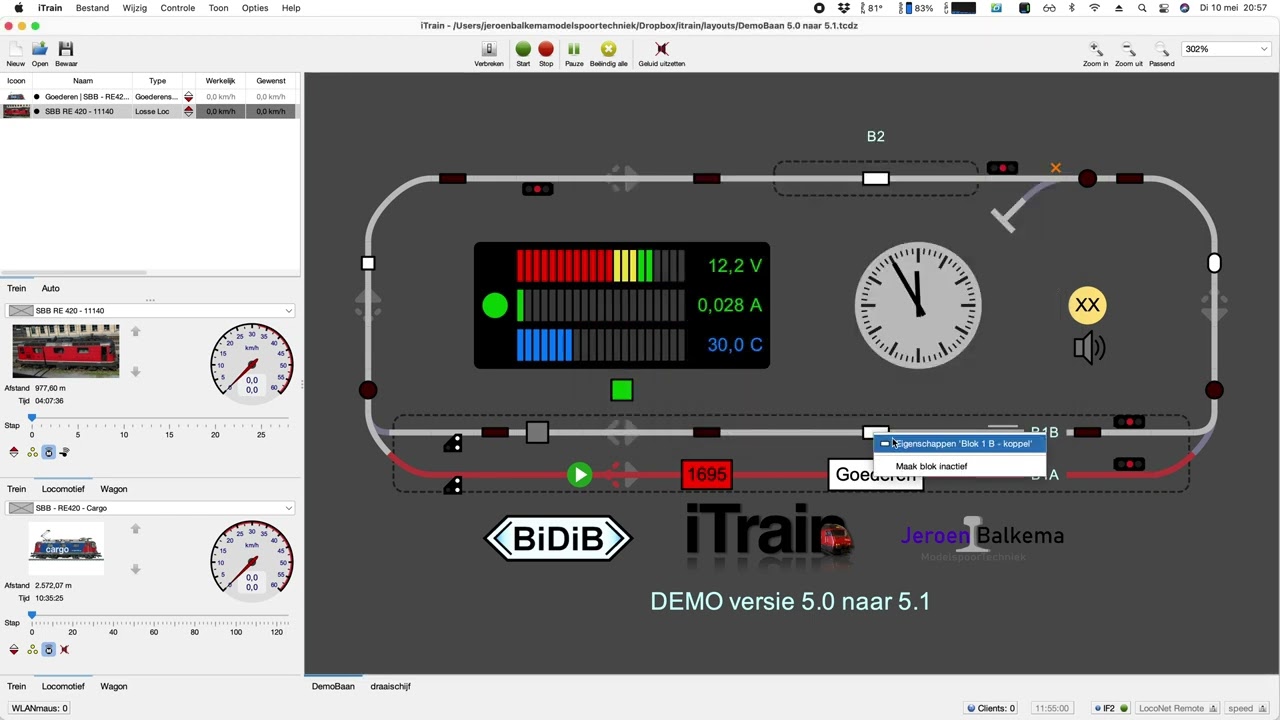Open the Controle menu
Image resolution: width=1280 pixels, height=720 pixels.
178,8
